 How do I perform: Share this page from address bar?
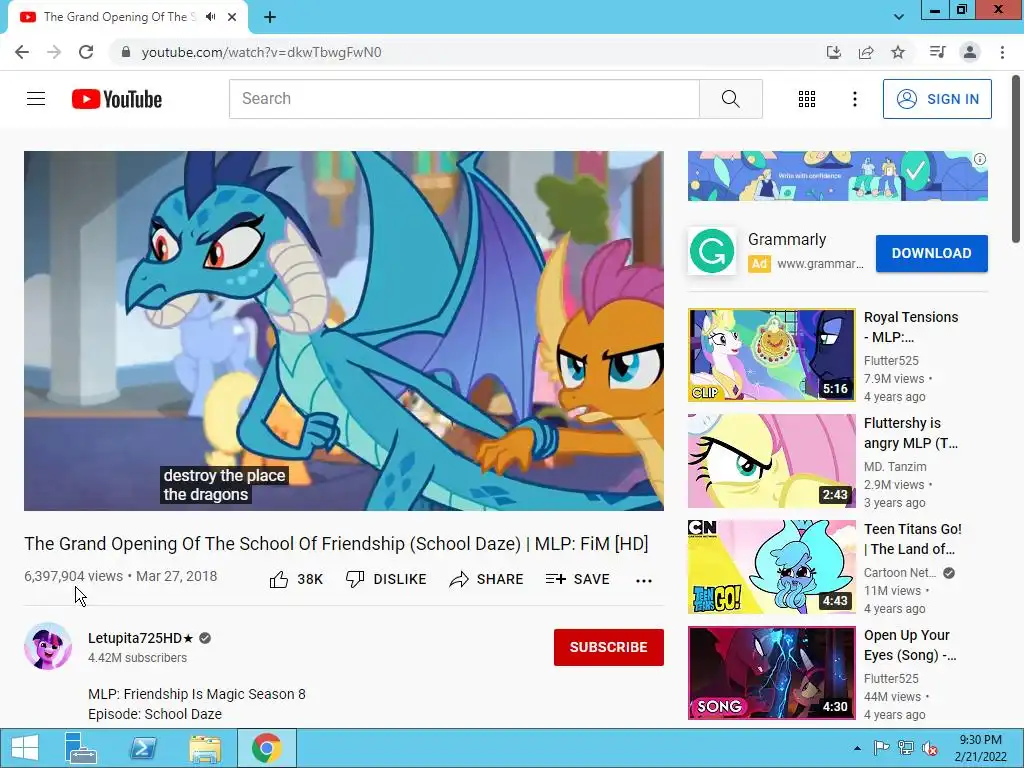866,52
